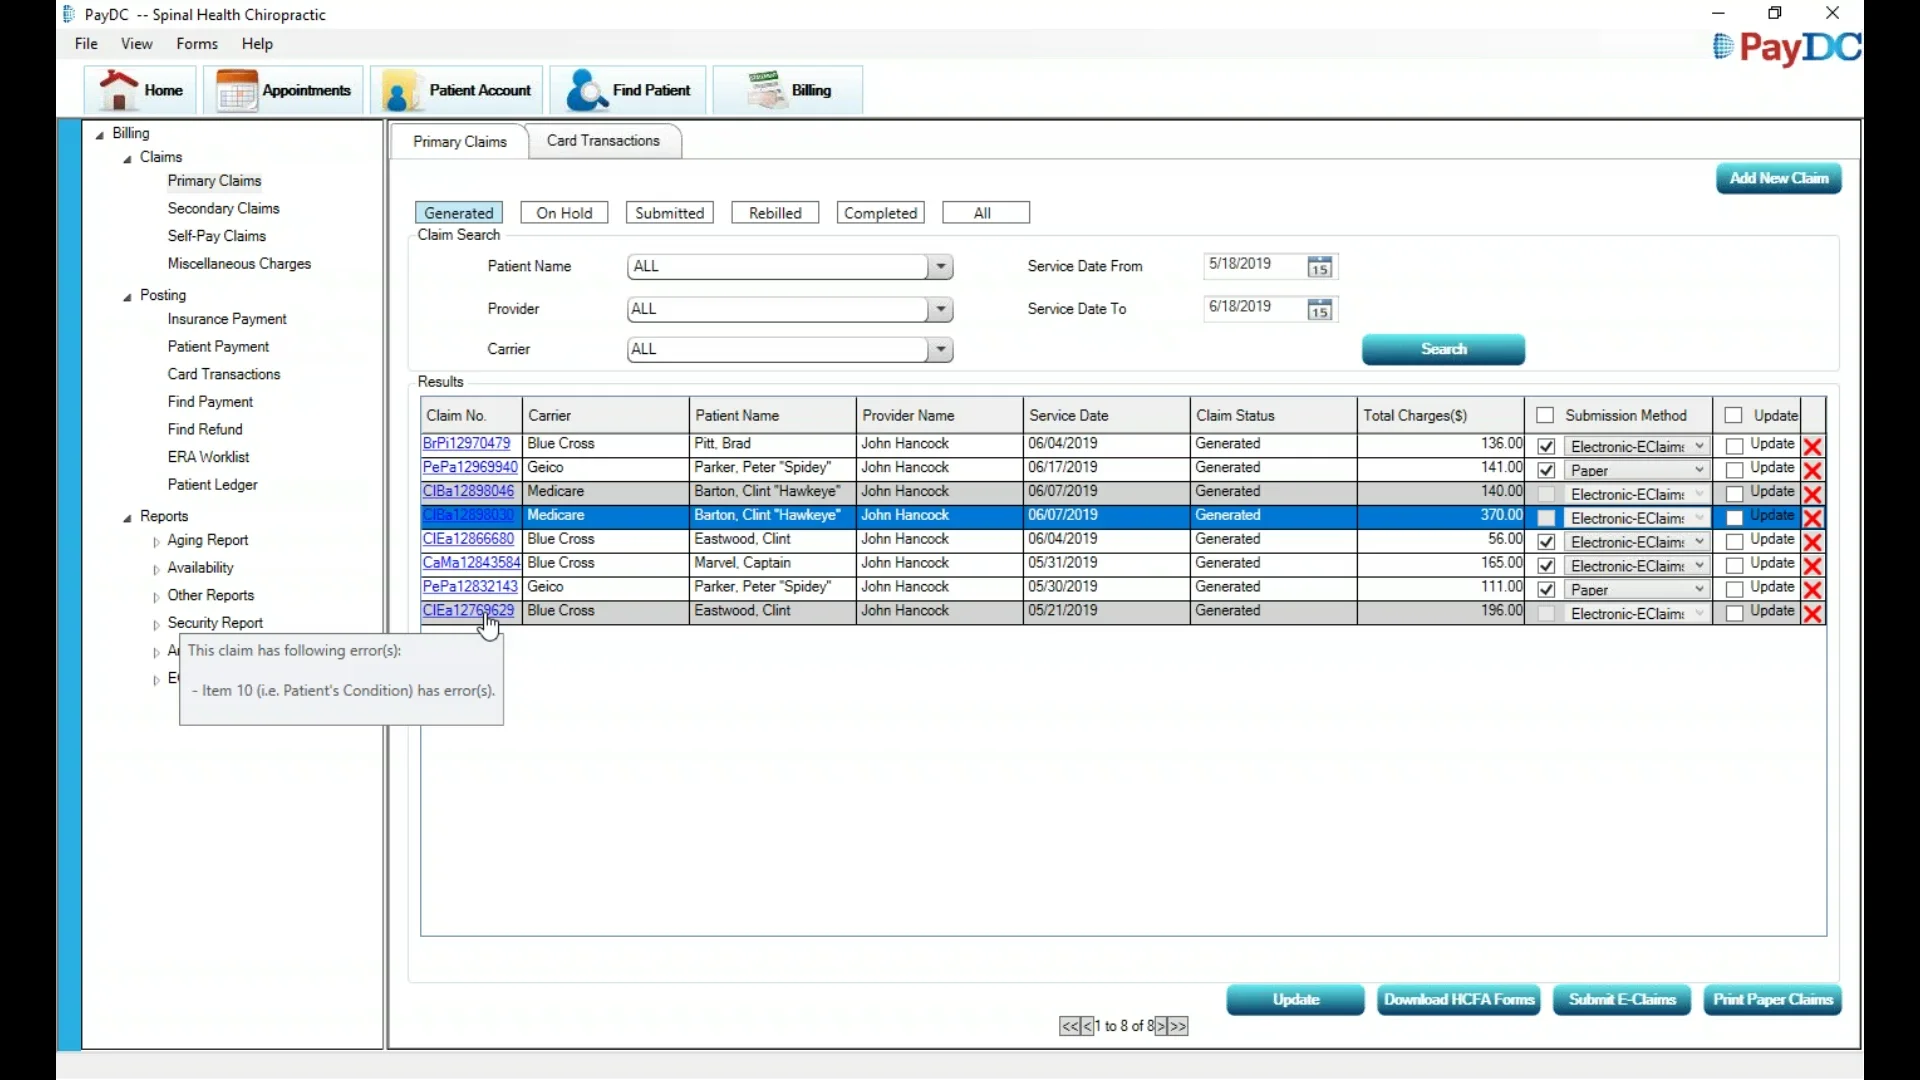Delete claim CaMa12843584 with red X
1920x1080 pixels.
(x=1812, y=565)
